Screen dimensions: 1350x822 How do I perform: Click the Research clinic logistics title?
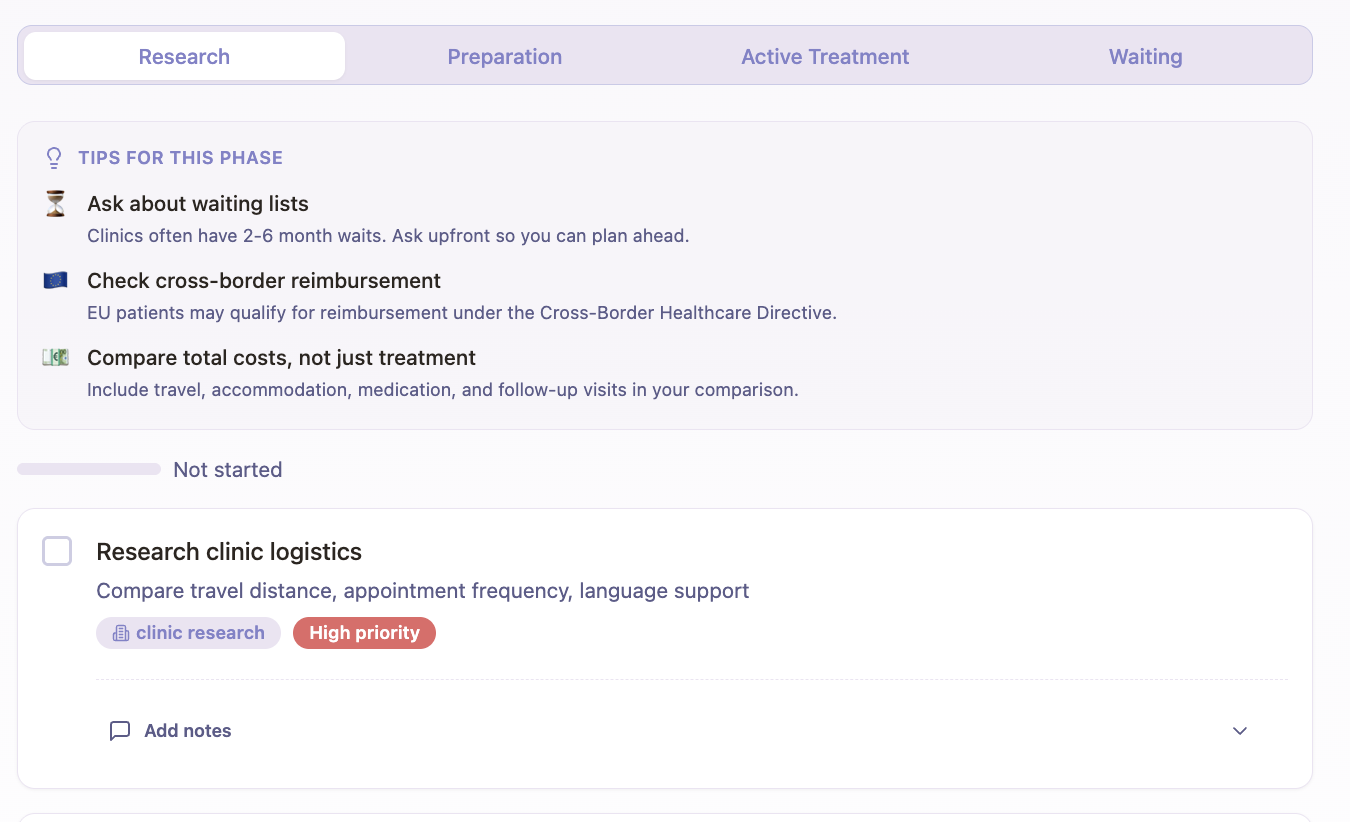coord(229,551)
